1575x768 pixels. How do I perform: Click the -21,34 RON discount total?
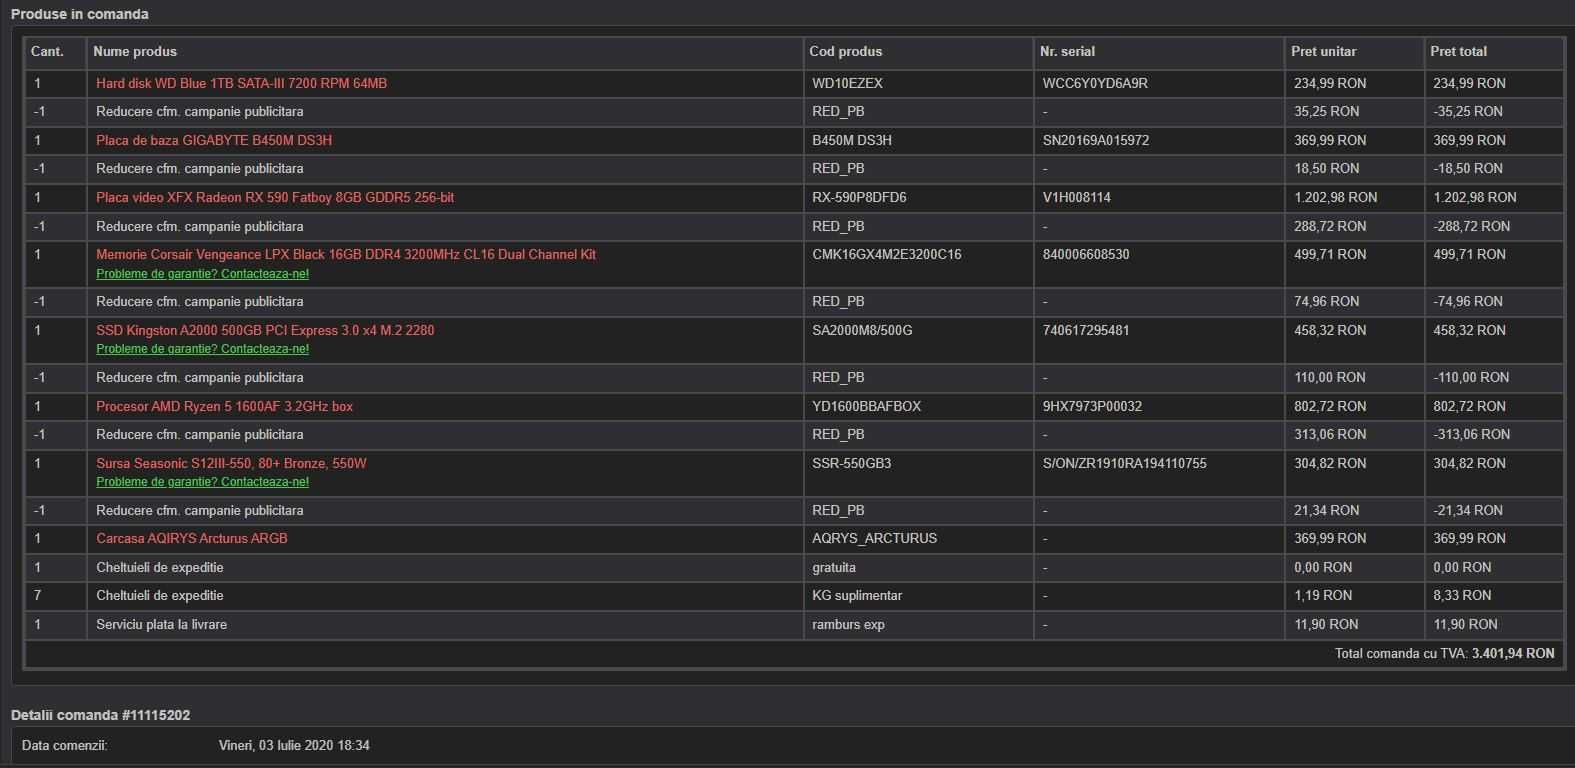pyautogui.click(x=1468, y=510)
